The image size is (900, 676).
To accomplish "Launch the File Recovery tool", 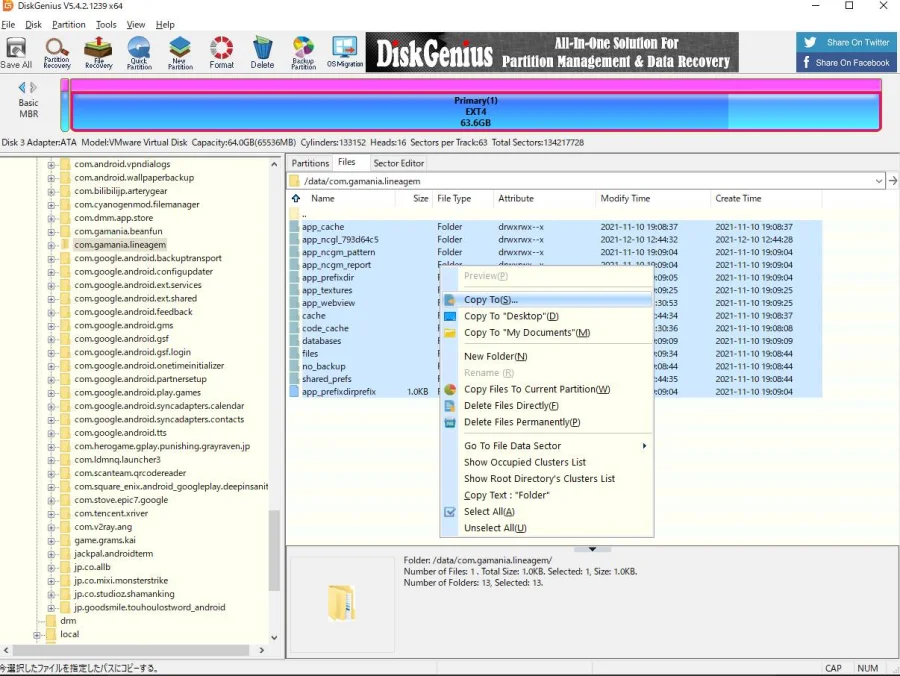I will point(98,53).
